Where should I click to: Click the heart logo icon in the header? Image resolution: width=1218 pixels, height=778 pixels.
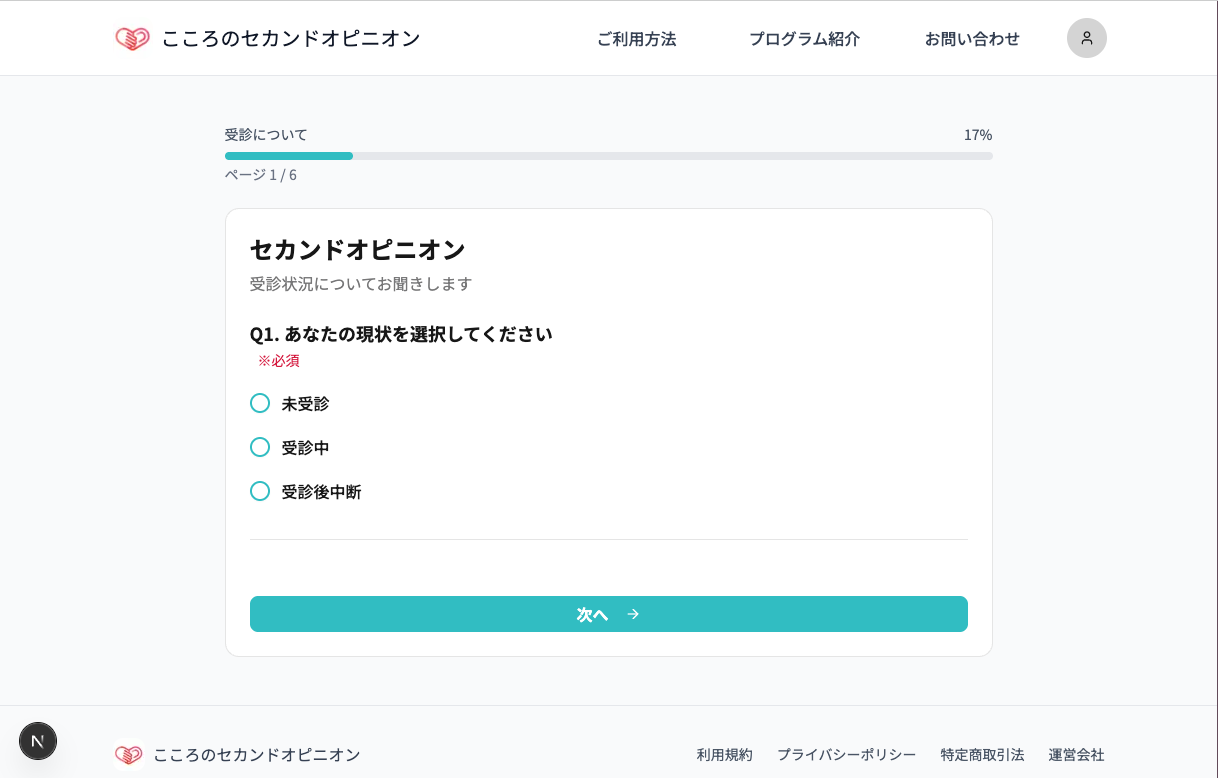coord(132,39)
